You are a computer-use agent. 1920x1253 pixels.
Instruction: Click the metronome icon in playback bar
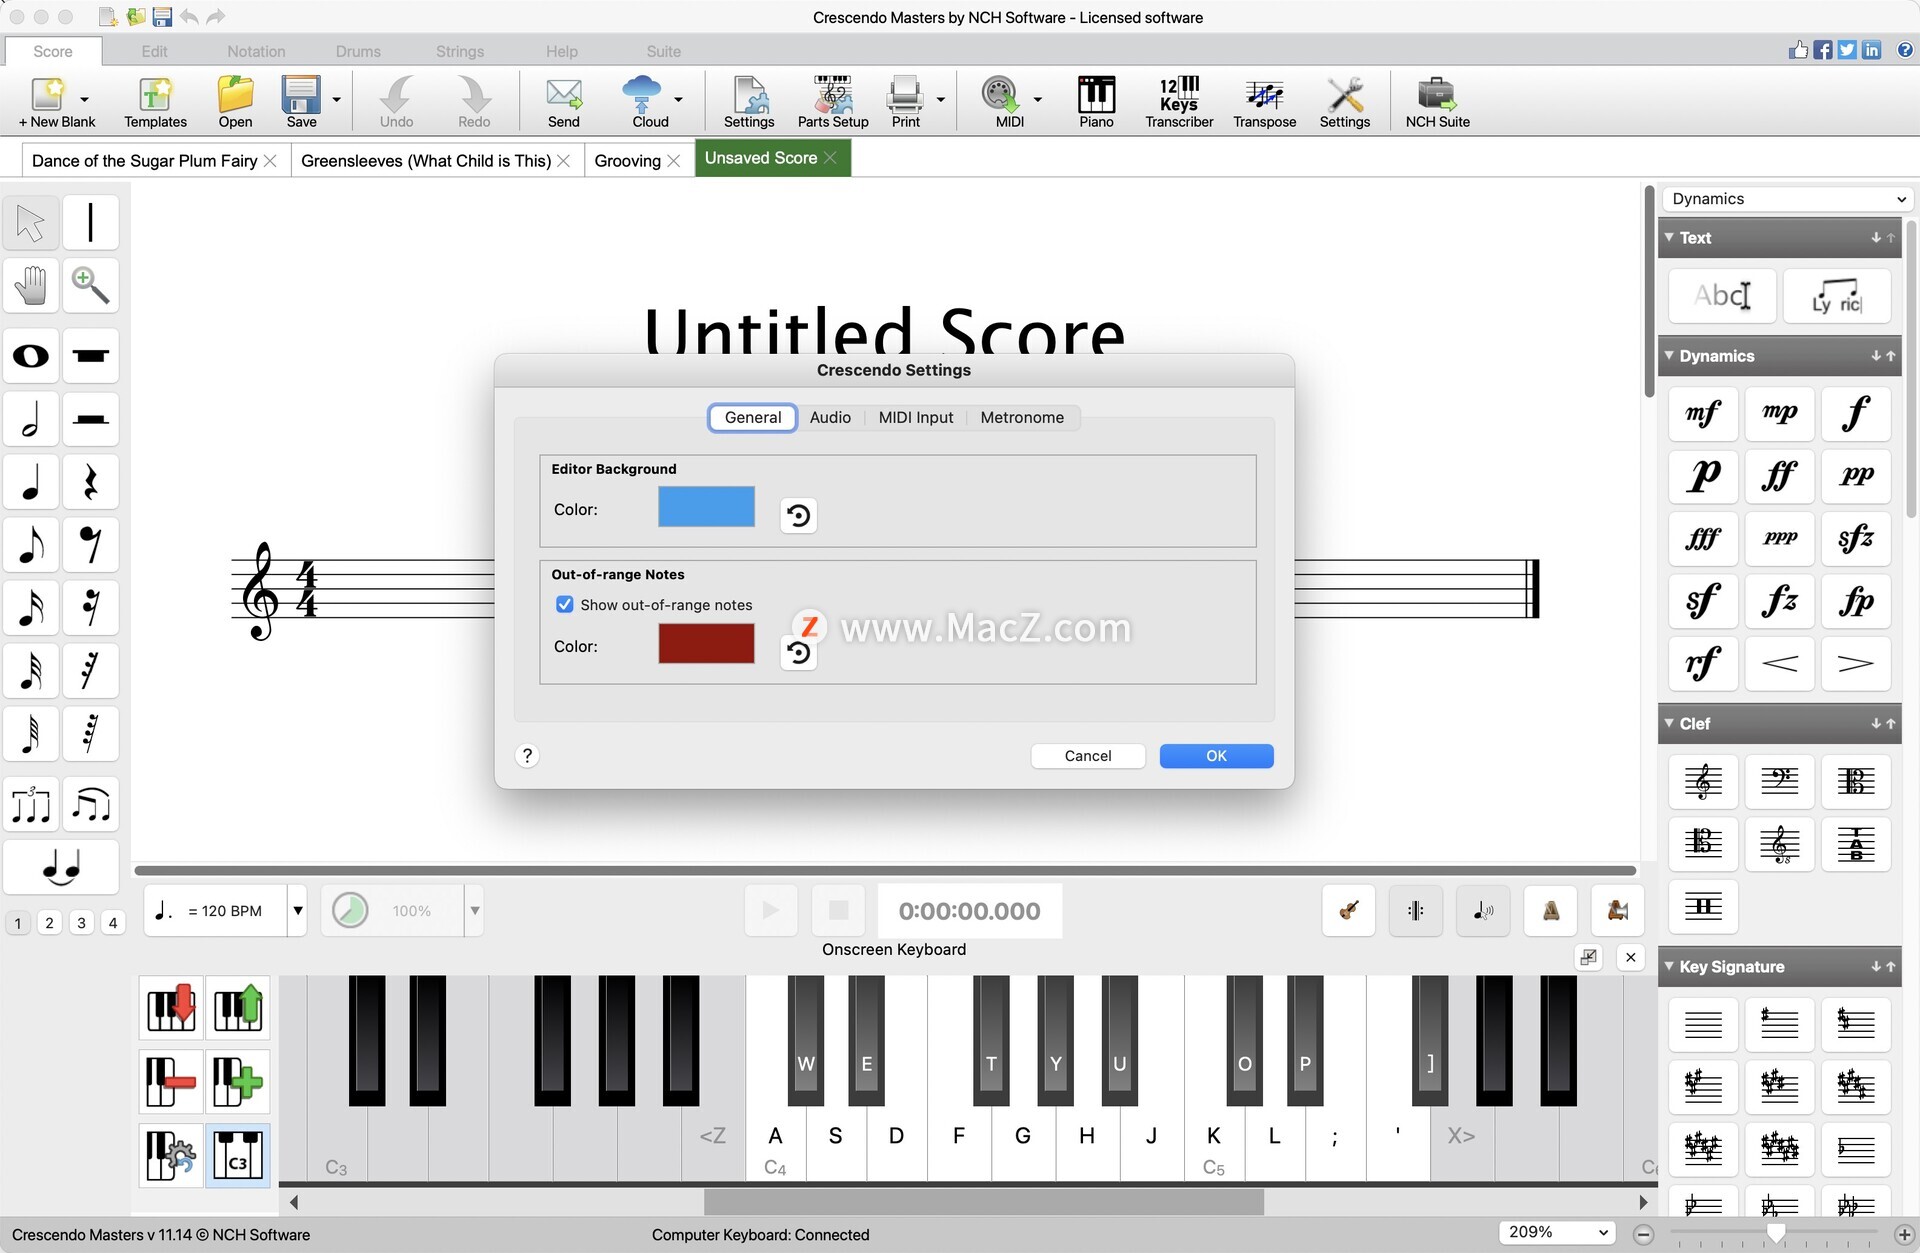point(1551,910)
